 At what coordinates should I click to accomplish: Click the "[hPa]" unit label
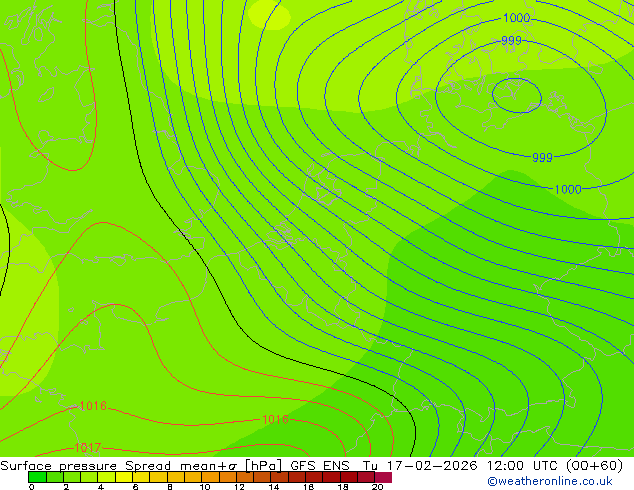click(x=263, y=466)
